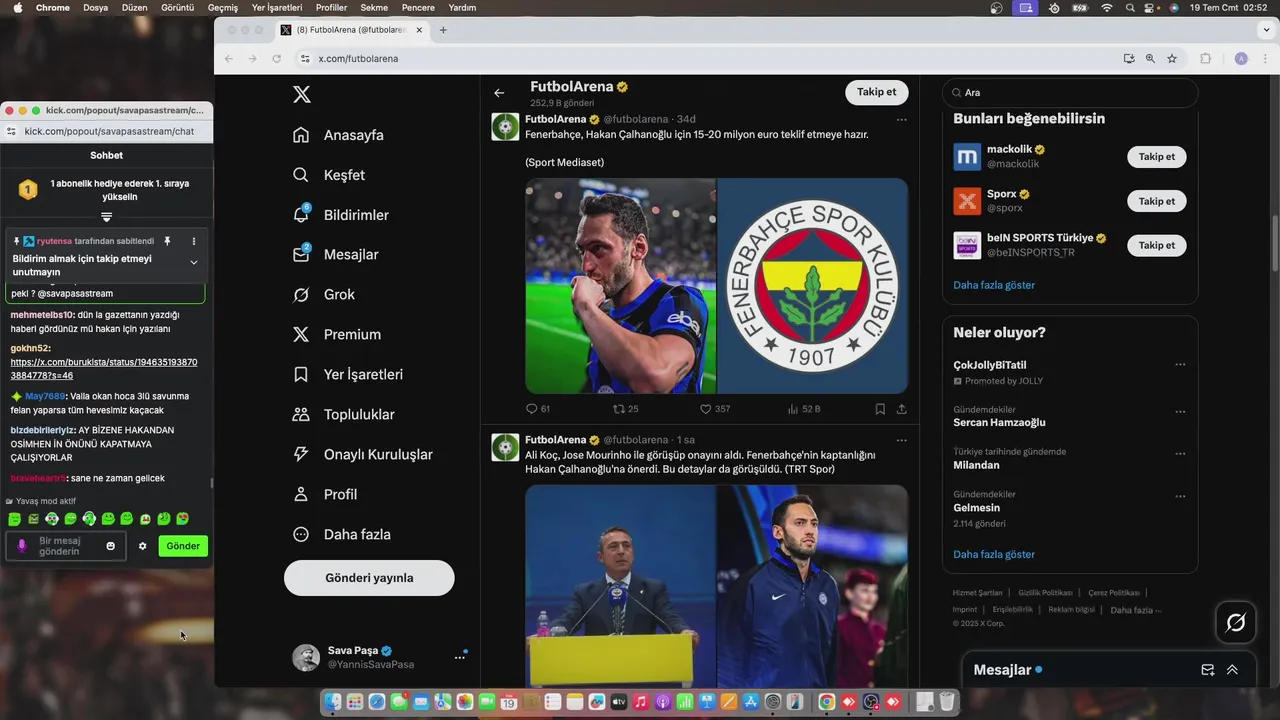
Task: Follow mackolik account
Action: point(1157,157)
